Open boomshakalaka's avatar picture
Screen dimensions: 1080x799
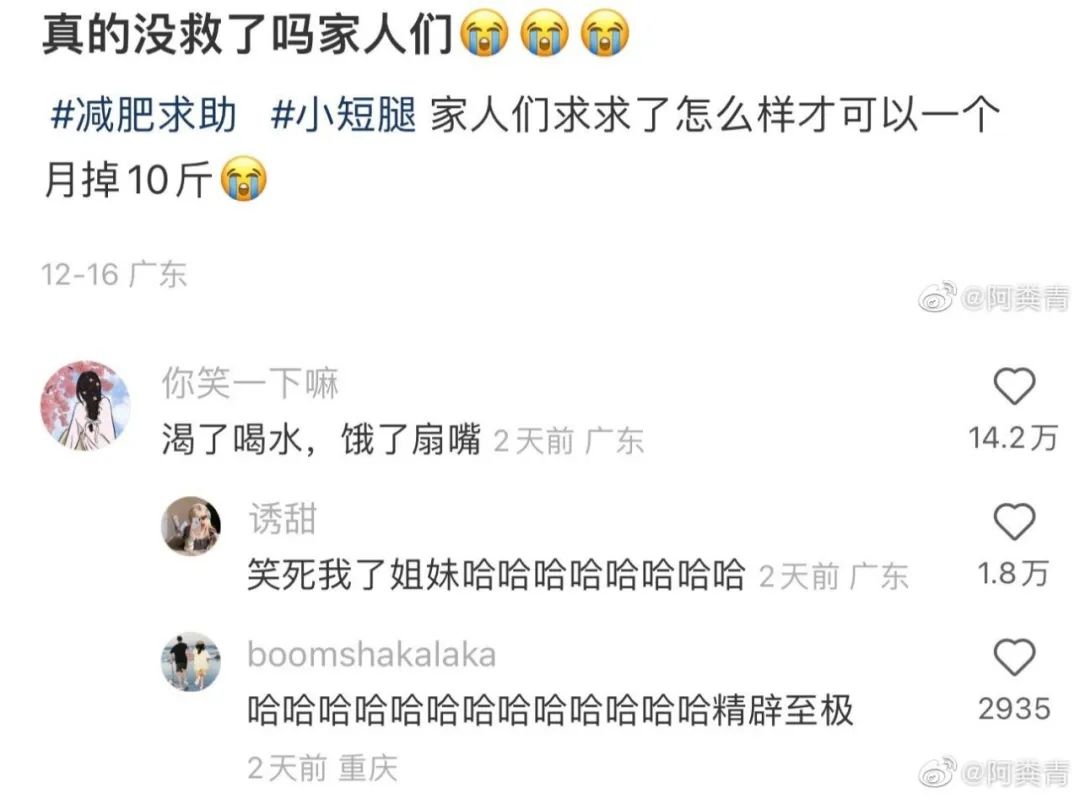(191, 661)
